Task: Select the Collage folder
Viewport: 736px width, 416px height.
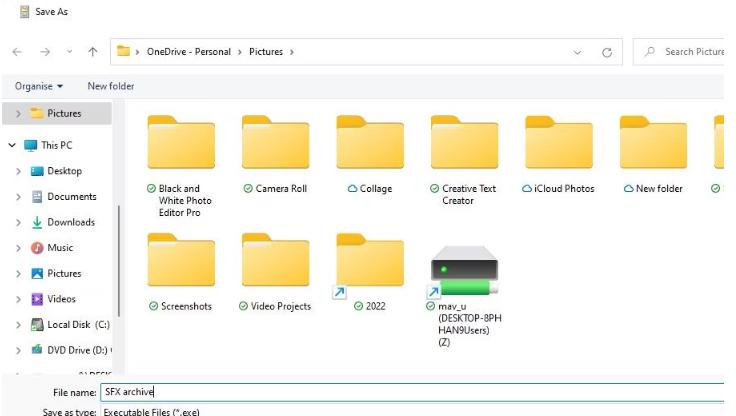Action: [x=370, y=155]
